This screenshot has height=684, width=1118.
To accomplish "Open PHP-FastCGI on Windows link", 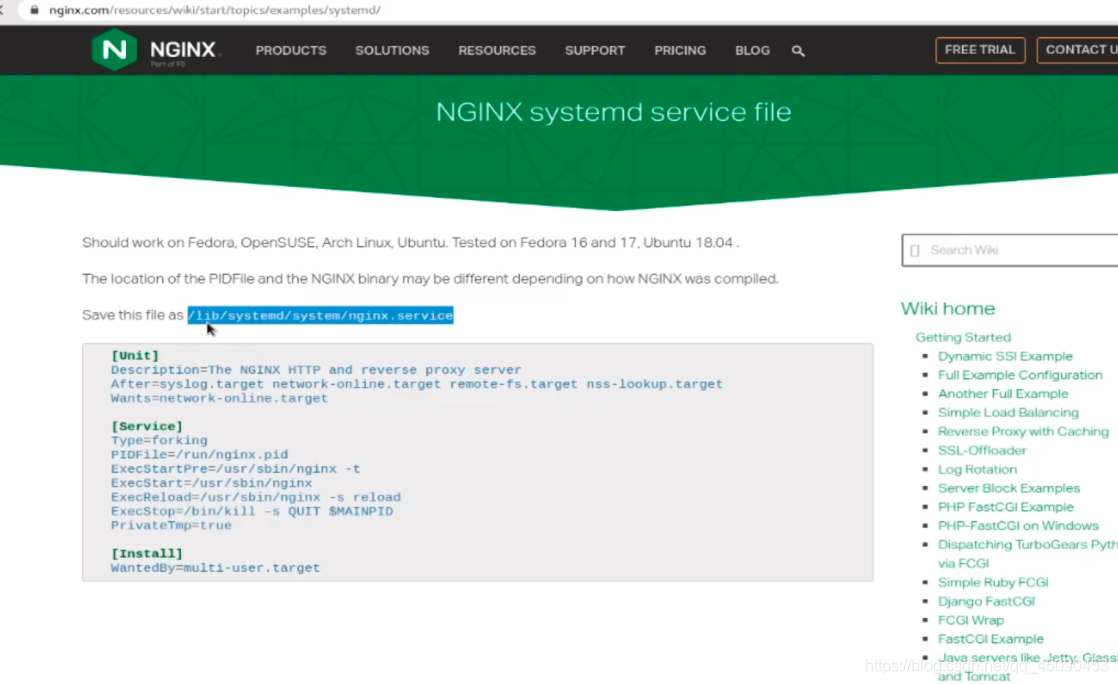I will pos(1018,526).
